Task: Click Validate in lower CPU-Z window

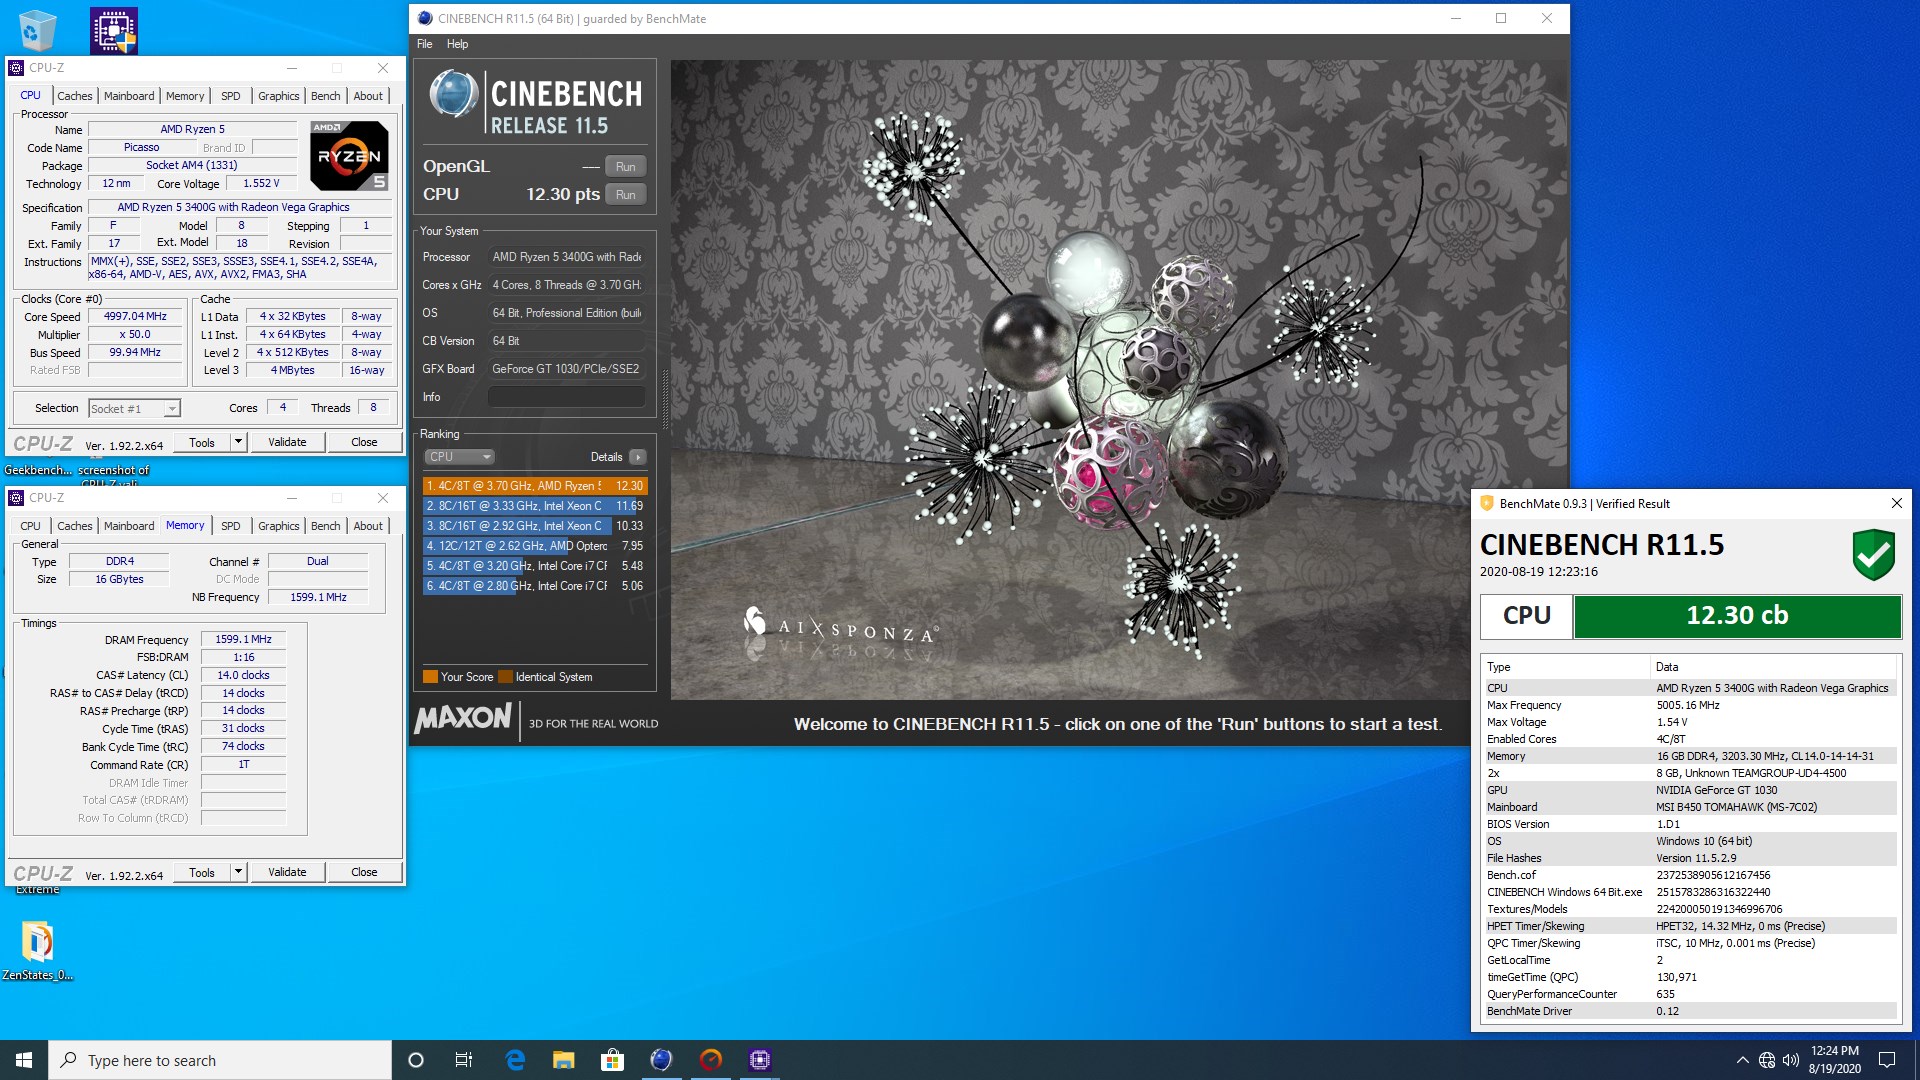Action: (287, 872)
